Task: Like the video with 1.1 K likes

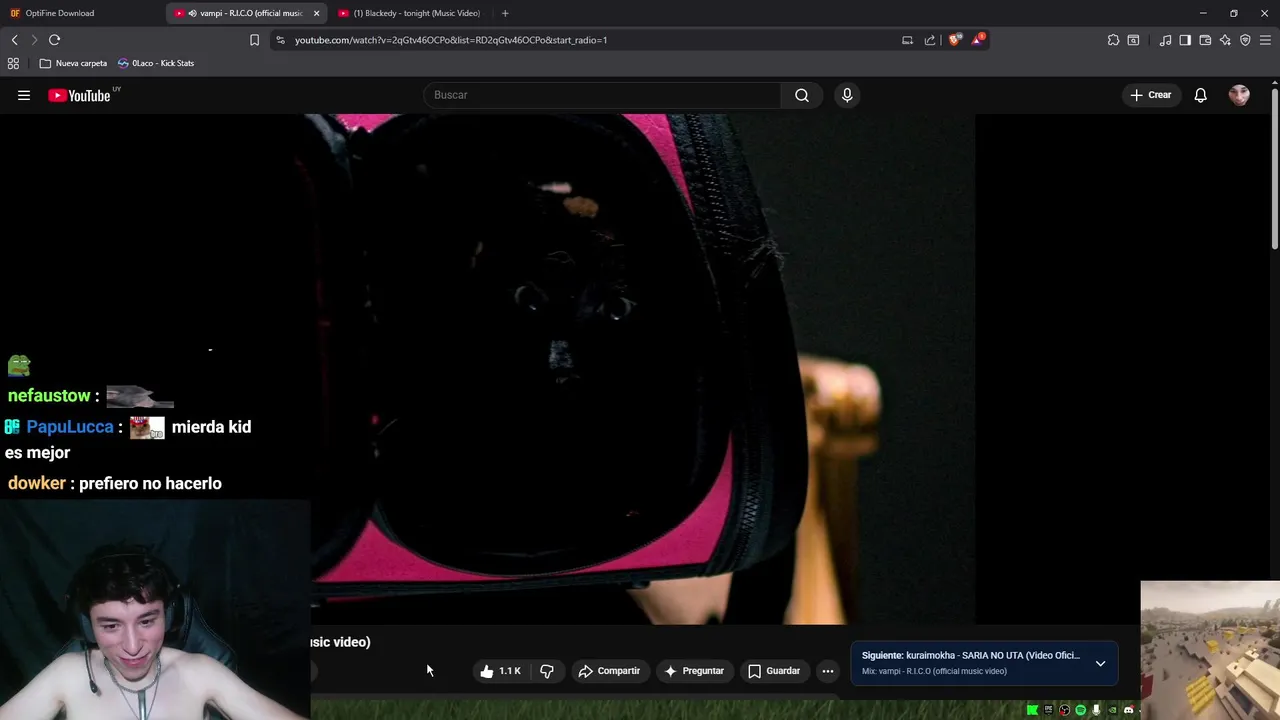Action: point(499,671)
